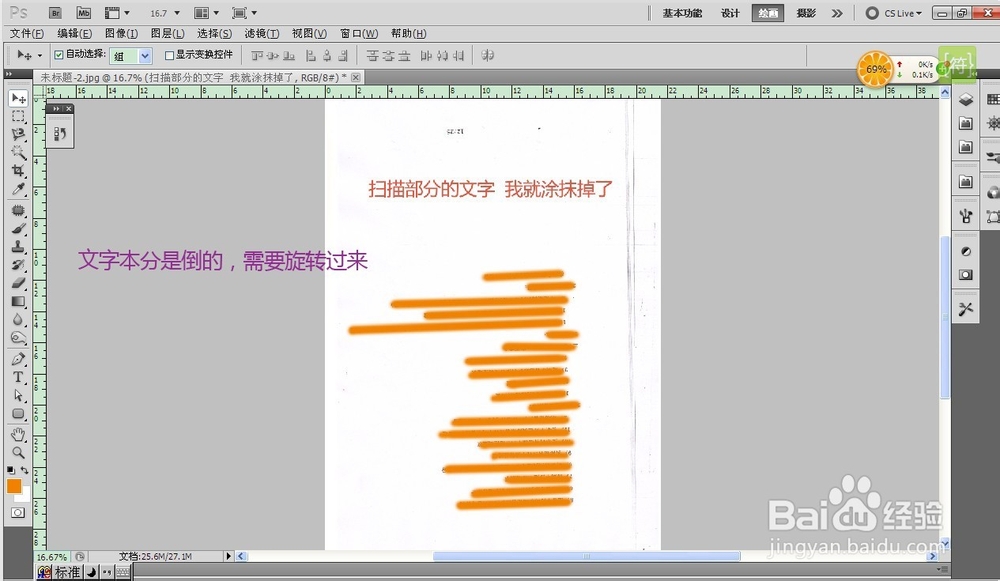Screen dimensions: 1000x581
Task: Select the Gradient tool
Action: coord(18,301)
